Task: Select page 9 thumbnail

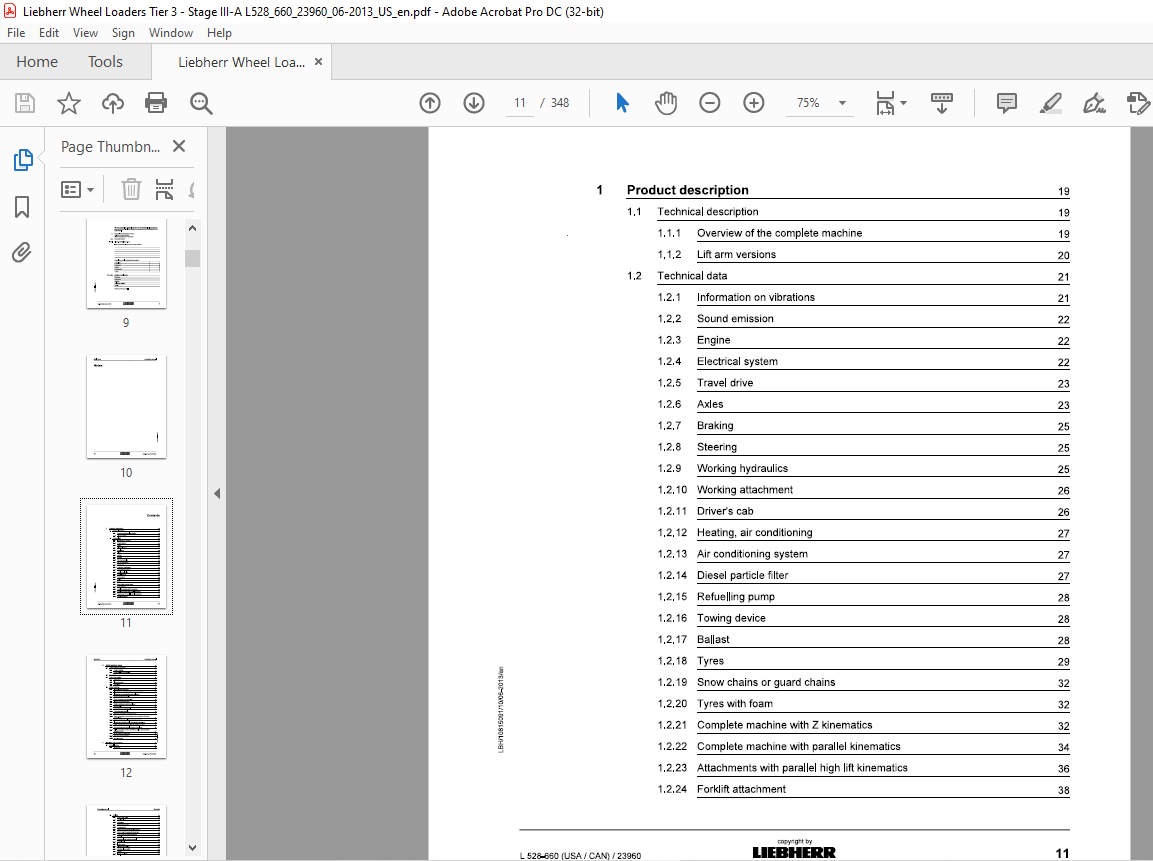Action: click(126, 263)
